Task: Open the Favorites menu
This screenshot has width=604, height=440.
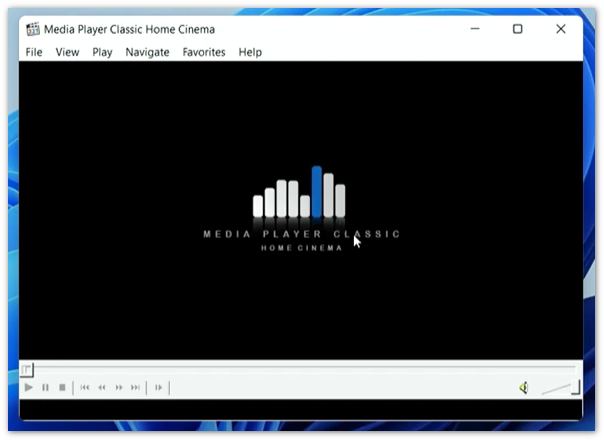Action: pos(204,52)
